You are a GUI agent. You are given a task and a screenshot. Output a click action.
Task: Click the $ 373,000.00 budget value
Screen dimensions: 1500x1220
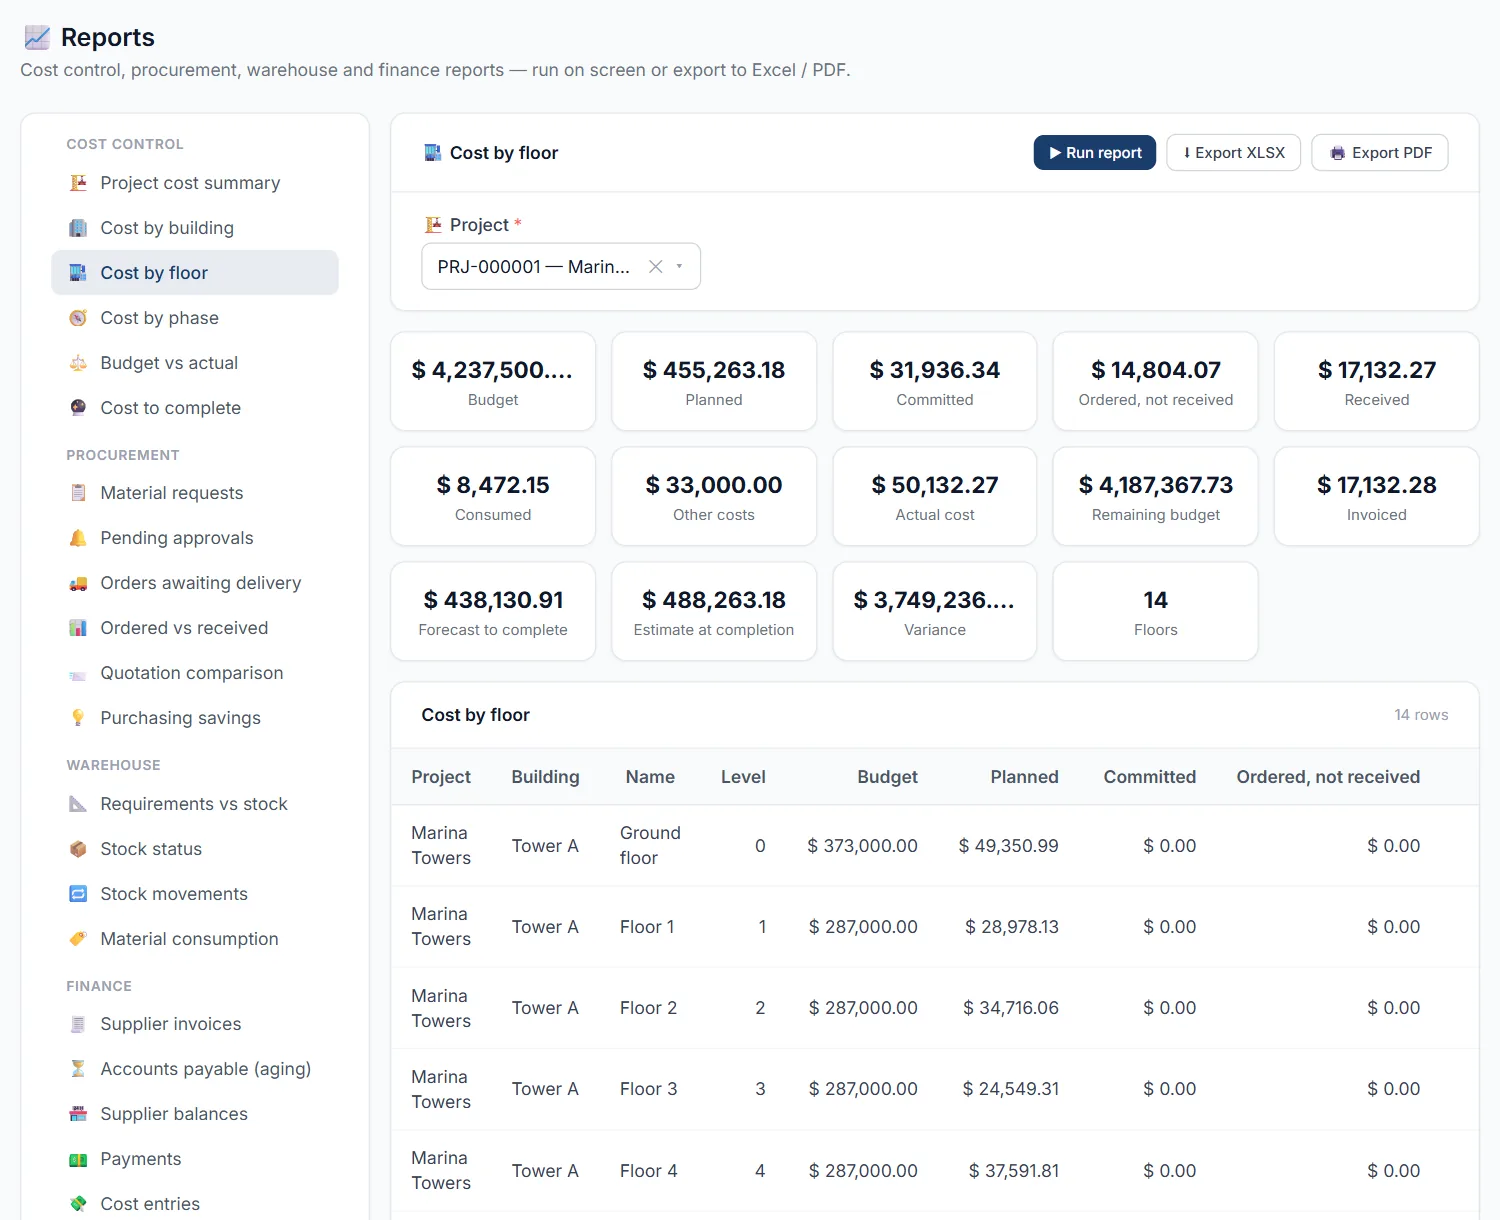(862, 846)
